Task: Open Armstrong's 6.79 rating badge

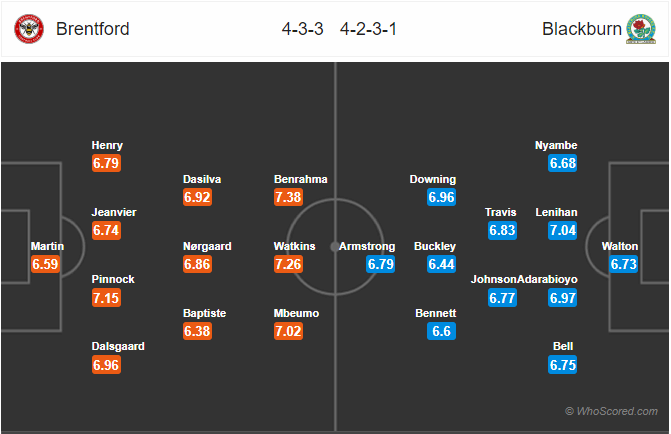Action: pos(380,264)
